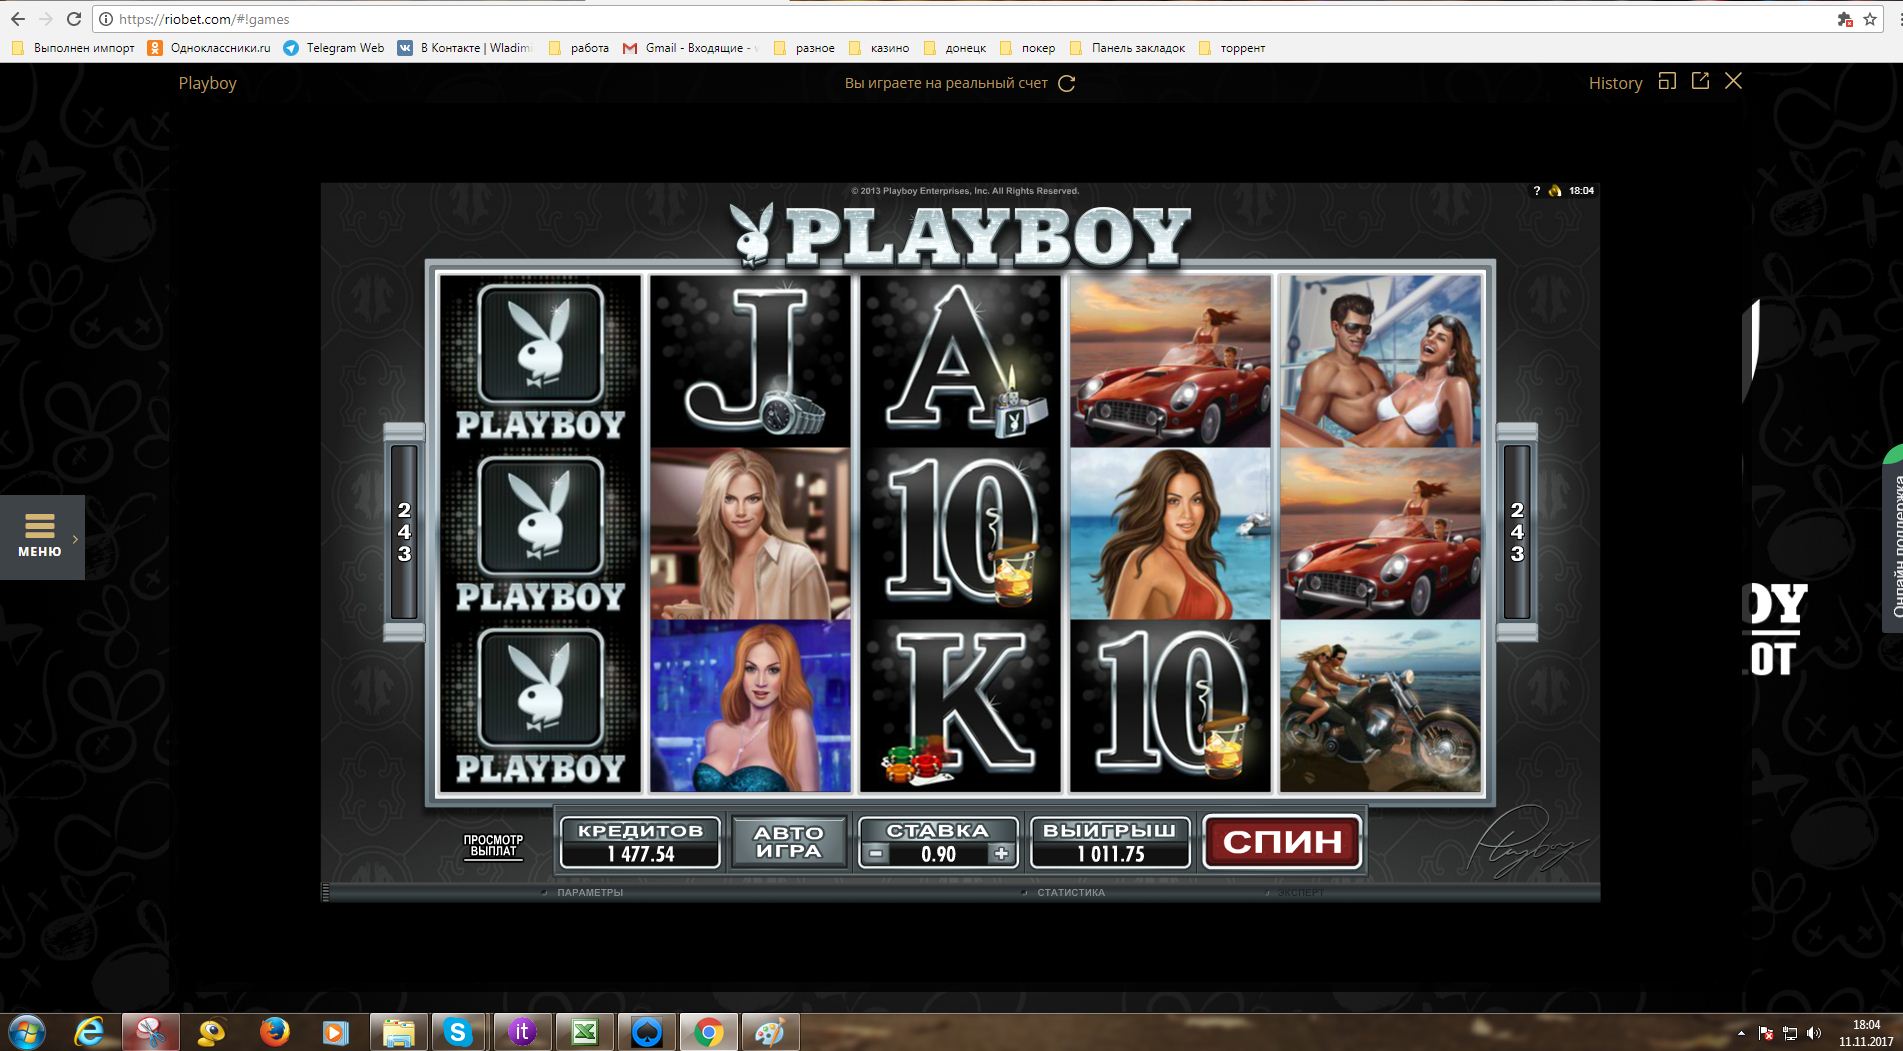
Task: Open the разное bookmark folder
Action: pos(804,48)
